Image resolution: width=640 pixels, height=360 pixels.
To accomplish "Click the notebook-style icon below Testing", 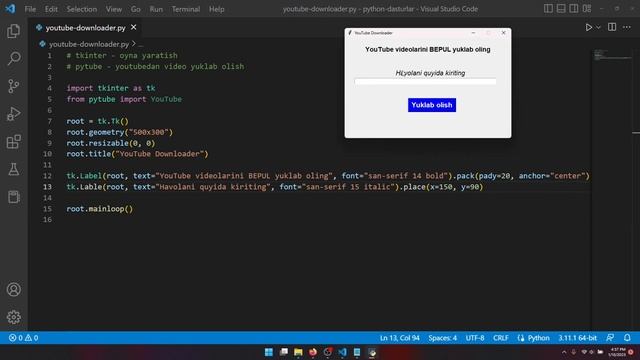I will tap(13, 197).
